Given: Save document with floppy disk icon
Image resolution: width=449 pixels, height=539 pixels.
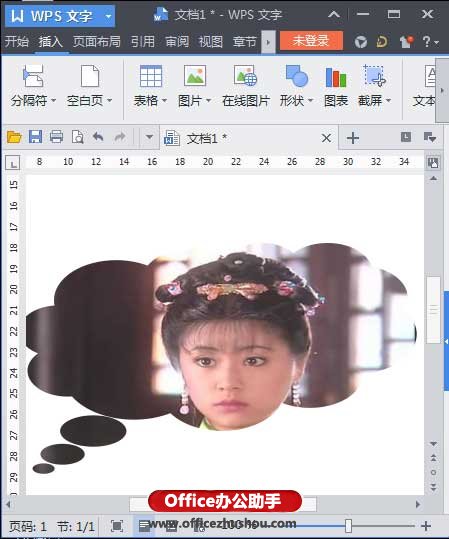Looking at the screenshot, I should 35,137.
